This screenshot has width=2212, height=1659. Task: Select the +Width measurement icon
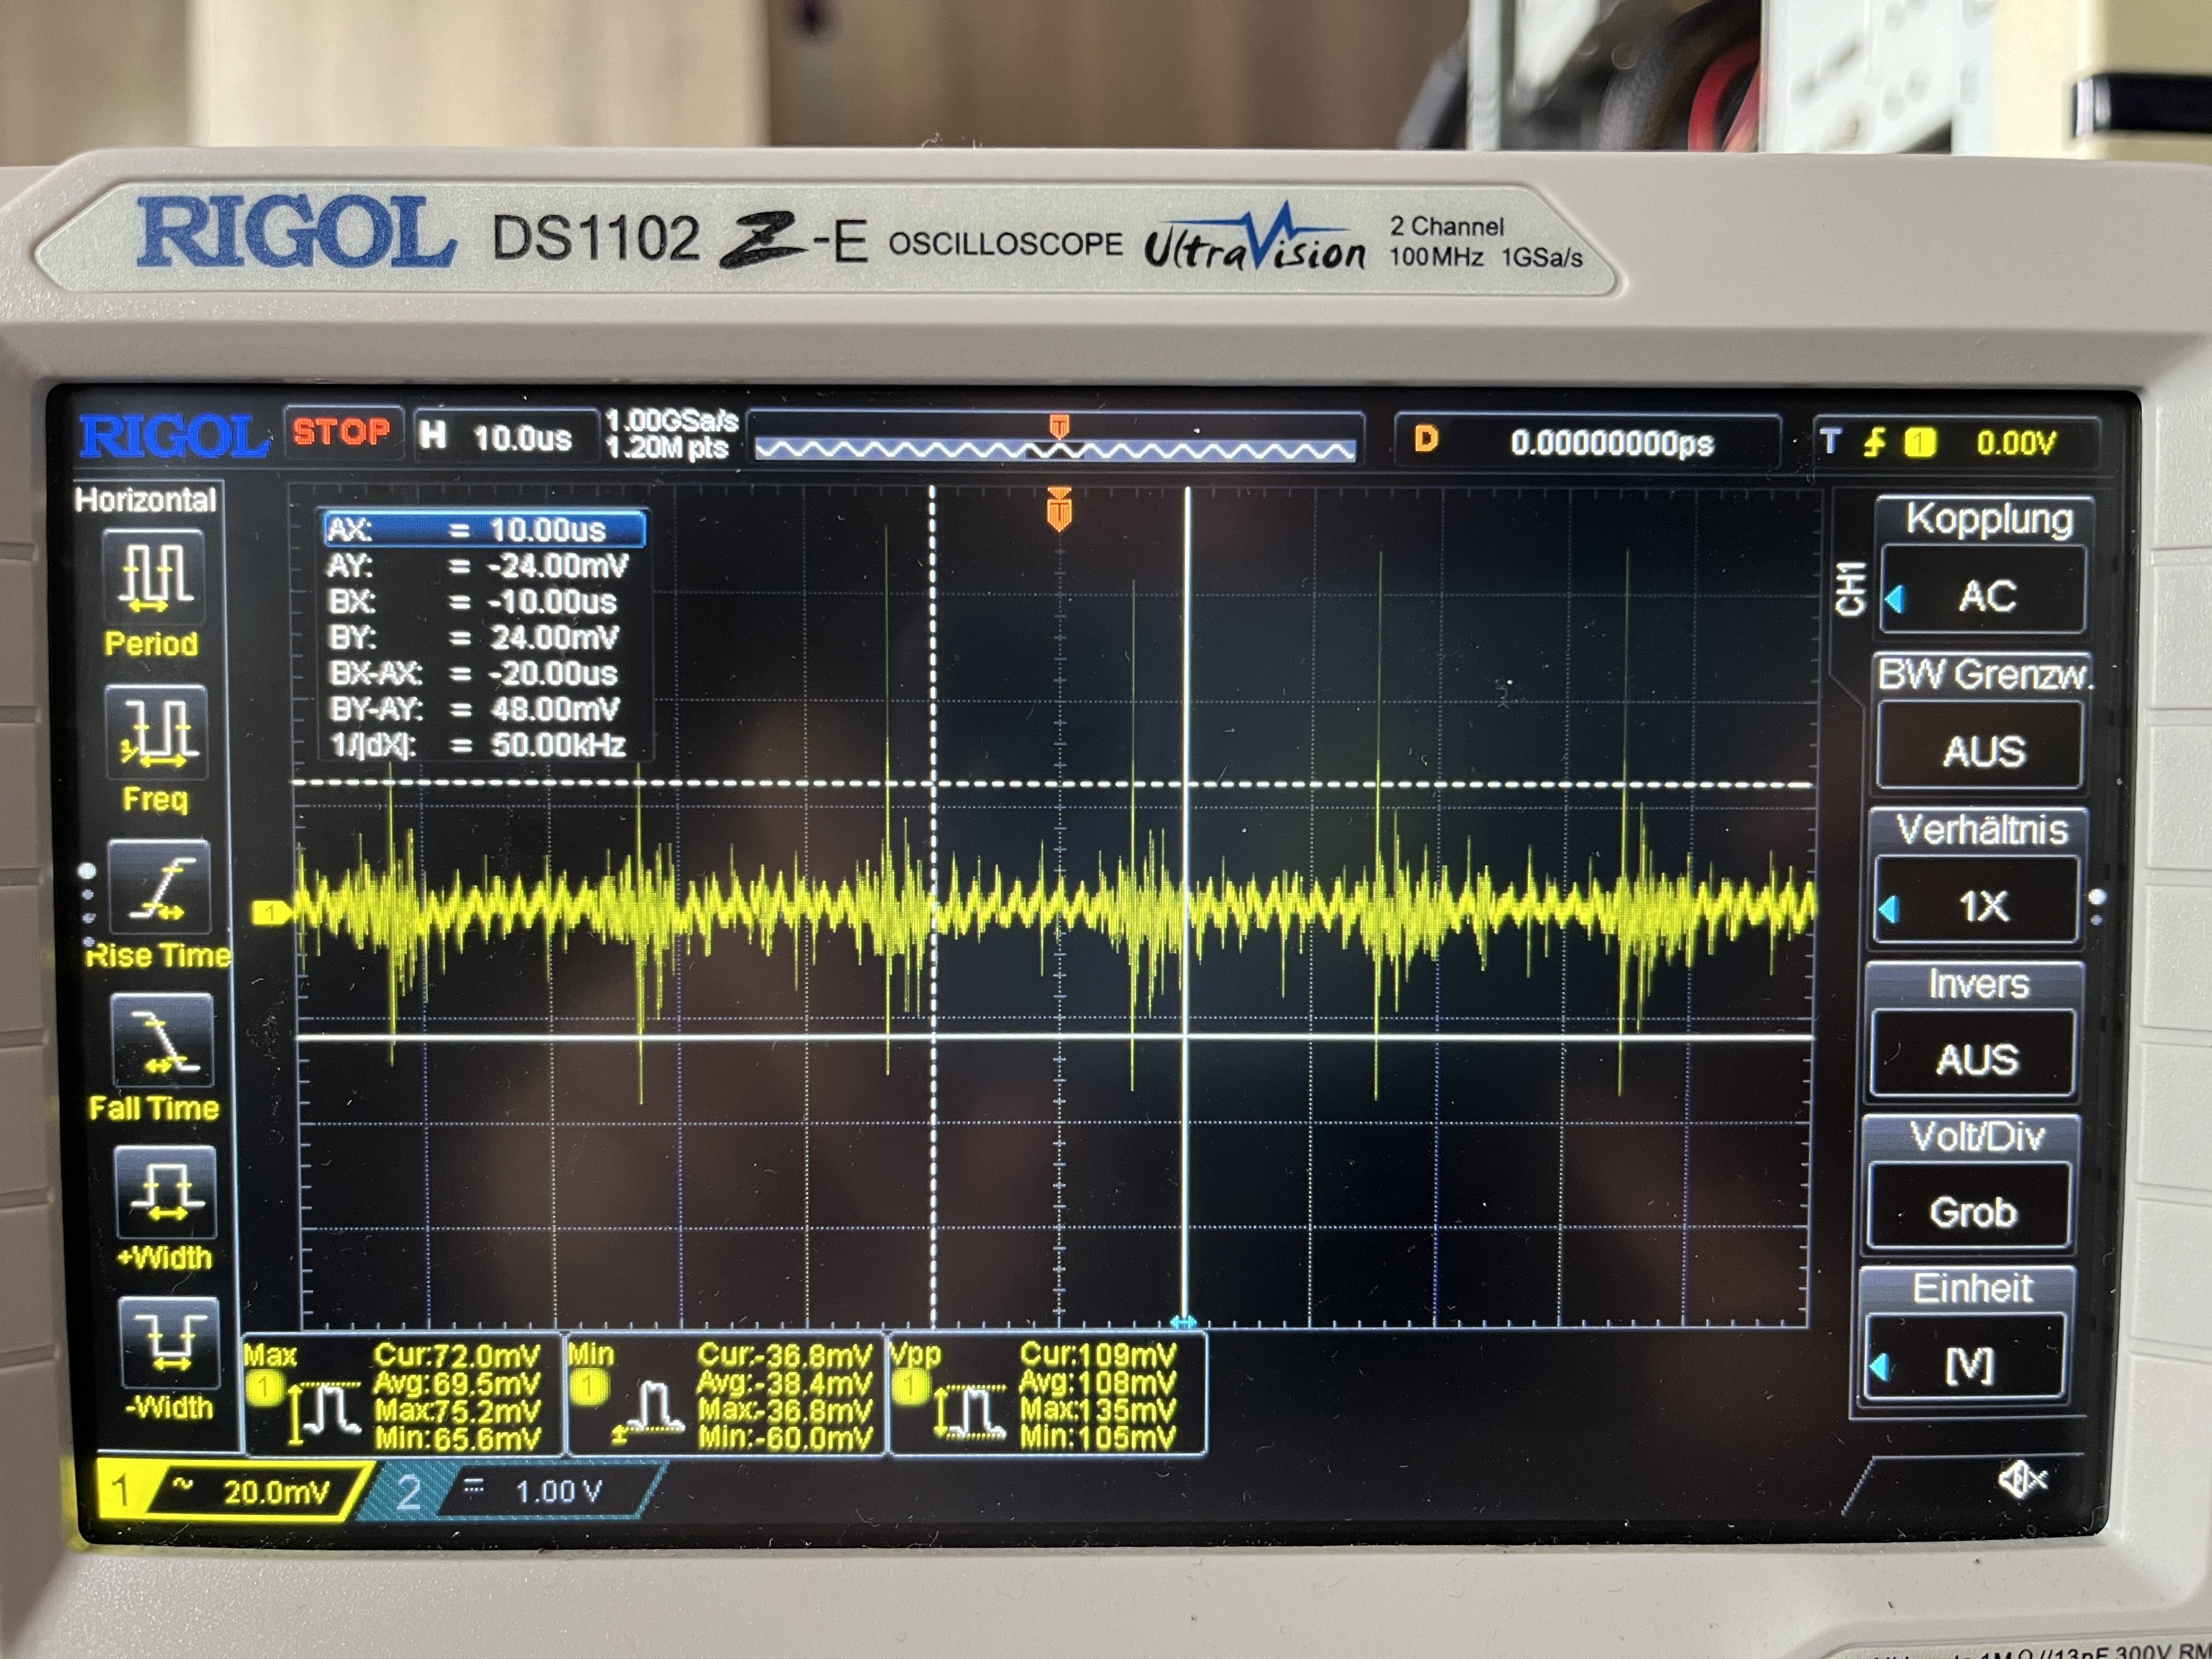tap(165, 1192)
